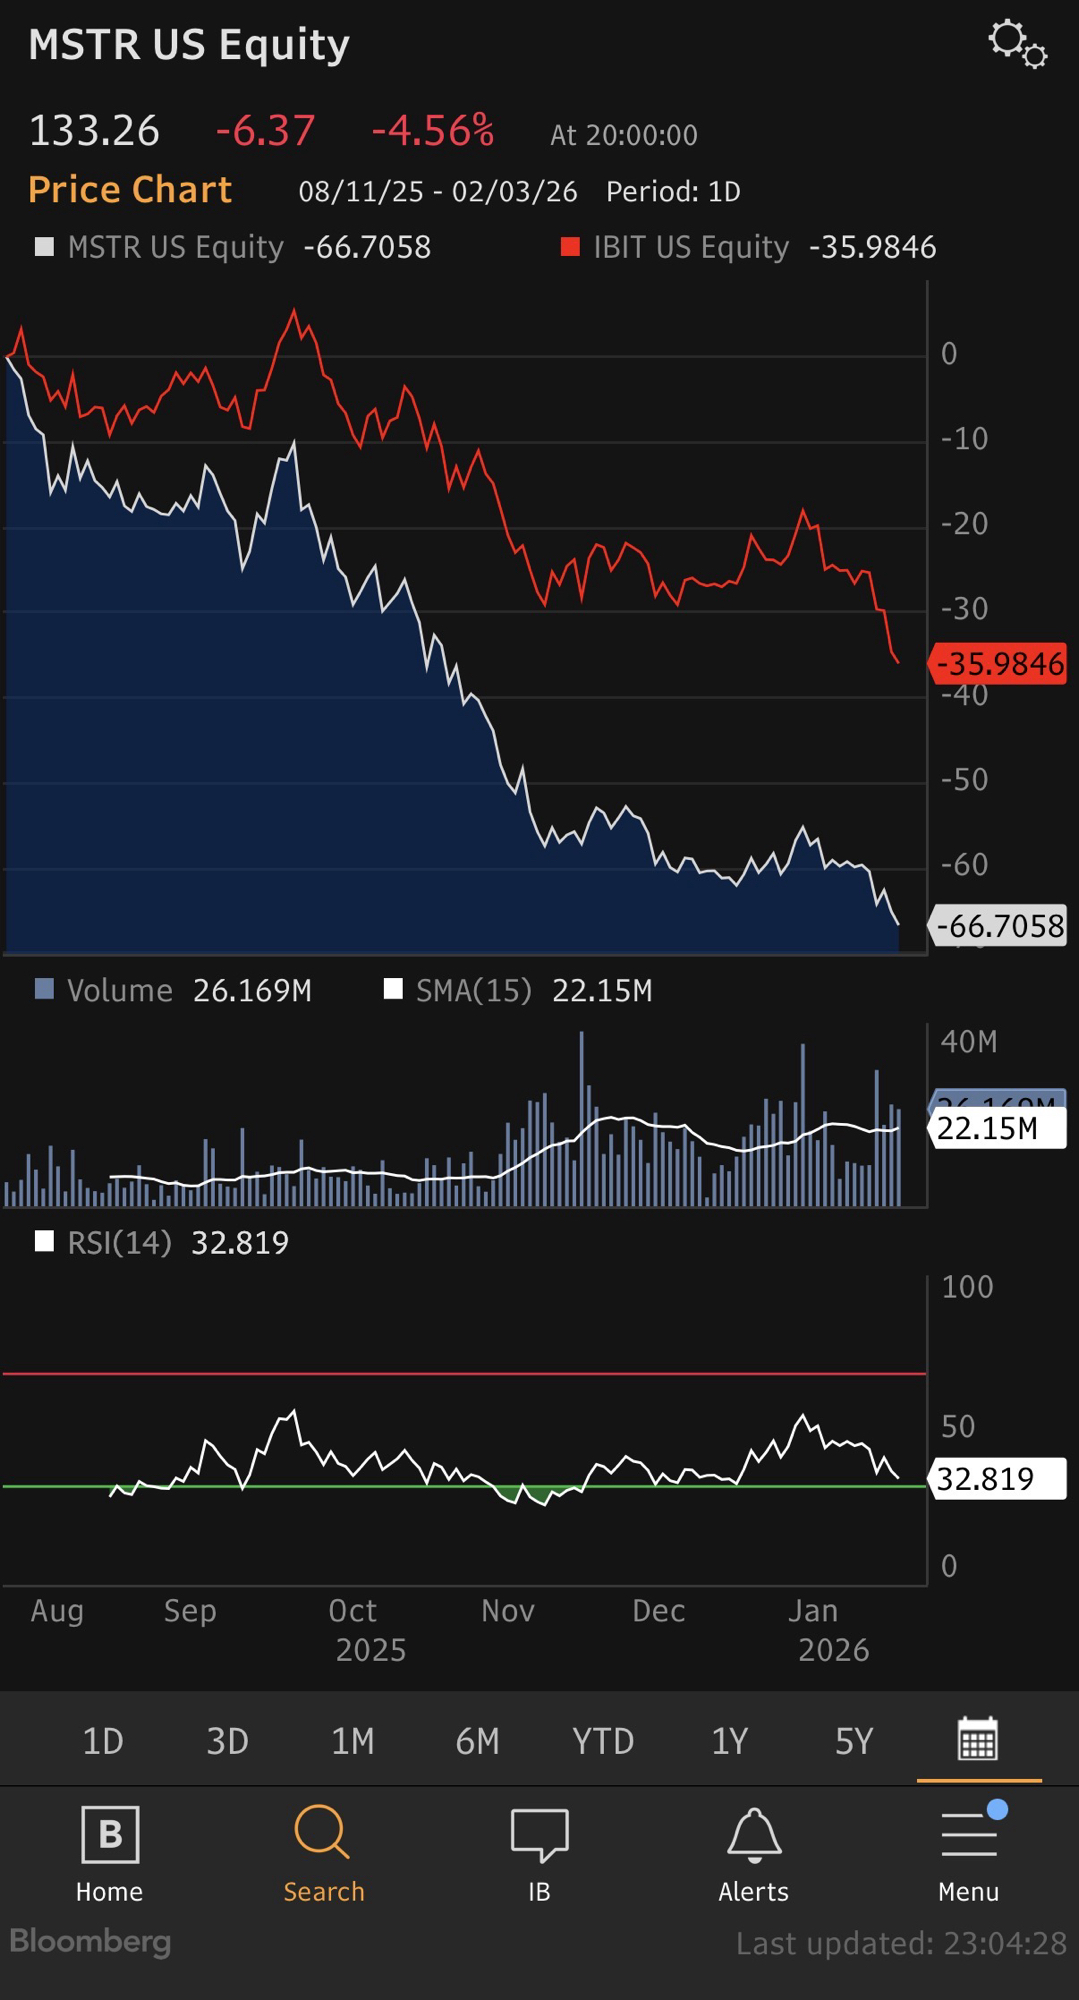Choose the 1Y range
Image resolution: width=1079 pixels, height=2000 pixels.
pos(729,1741)
